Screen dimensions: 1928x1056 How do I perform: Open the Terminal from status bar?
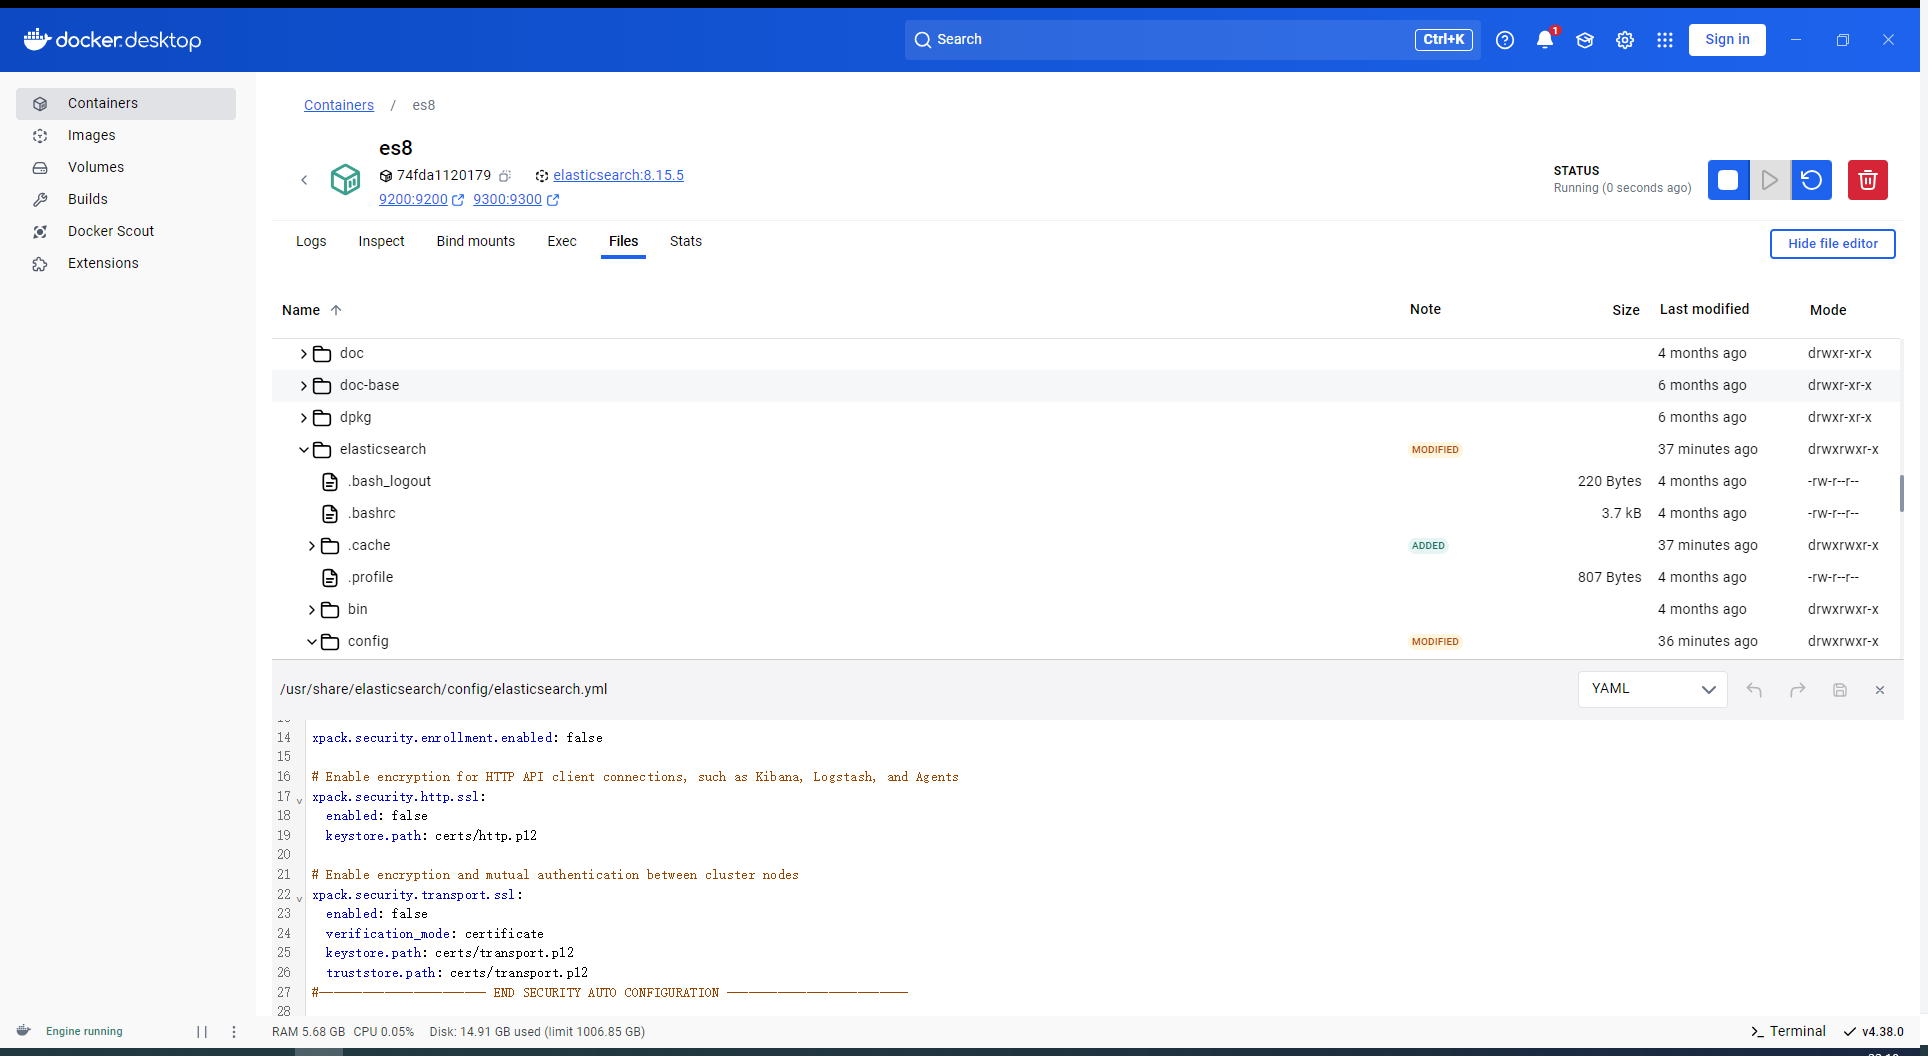[1788, 1032]
